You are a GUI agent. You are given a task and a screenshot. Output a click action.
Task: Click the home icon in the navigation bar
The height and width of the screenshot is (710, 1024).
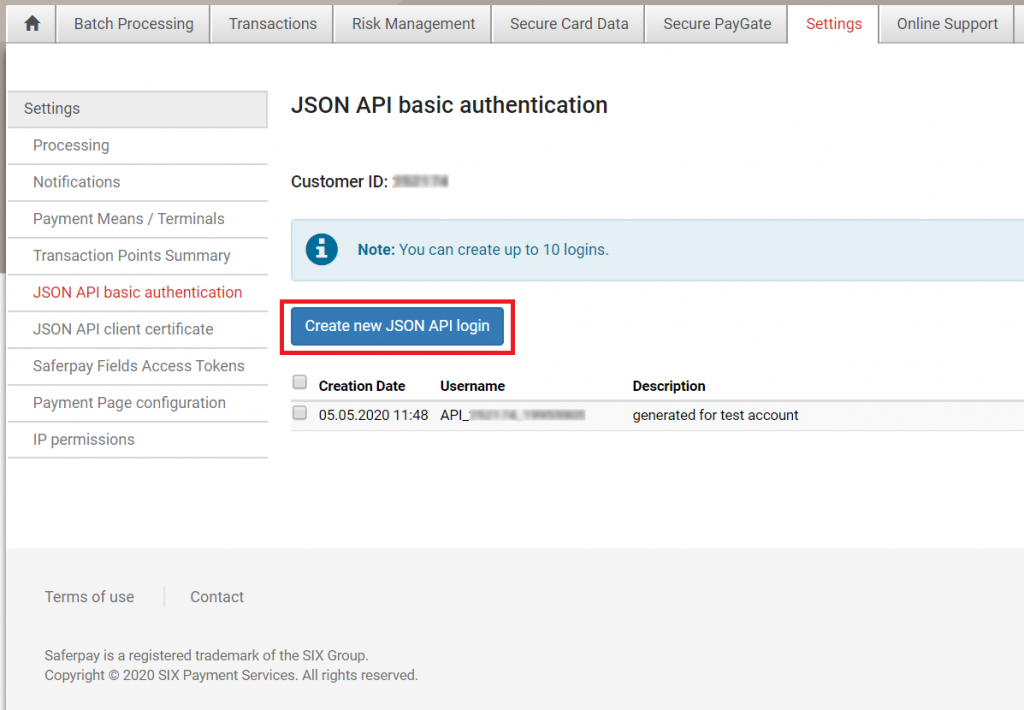(29, 23)
